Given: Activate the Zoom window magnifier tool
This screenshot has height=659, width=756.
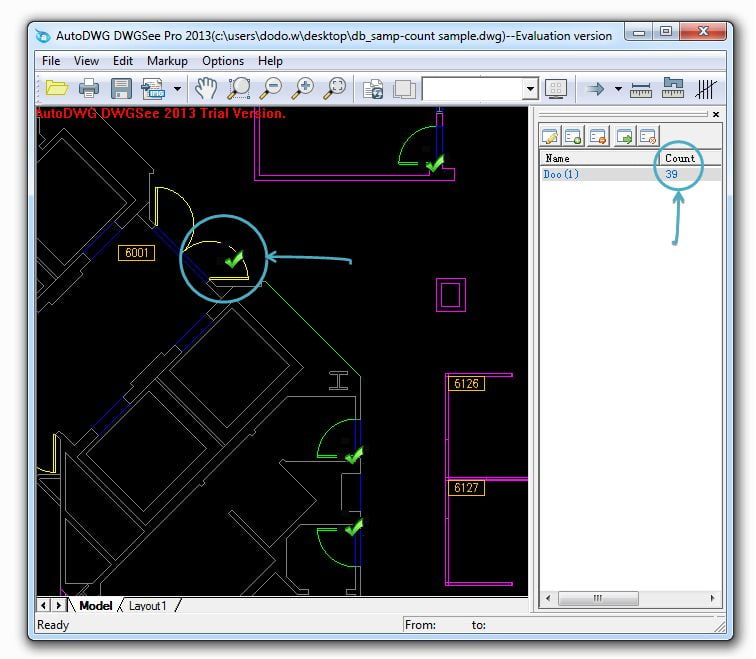Looking at the screenshot, I should (x=239, y=89).
